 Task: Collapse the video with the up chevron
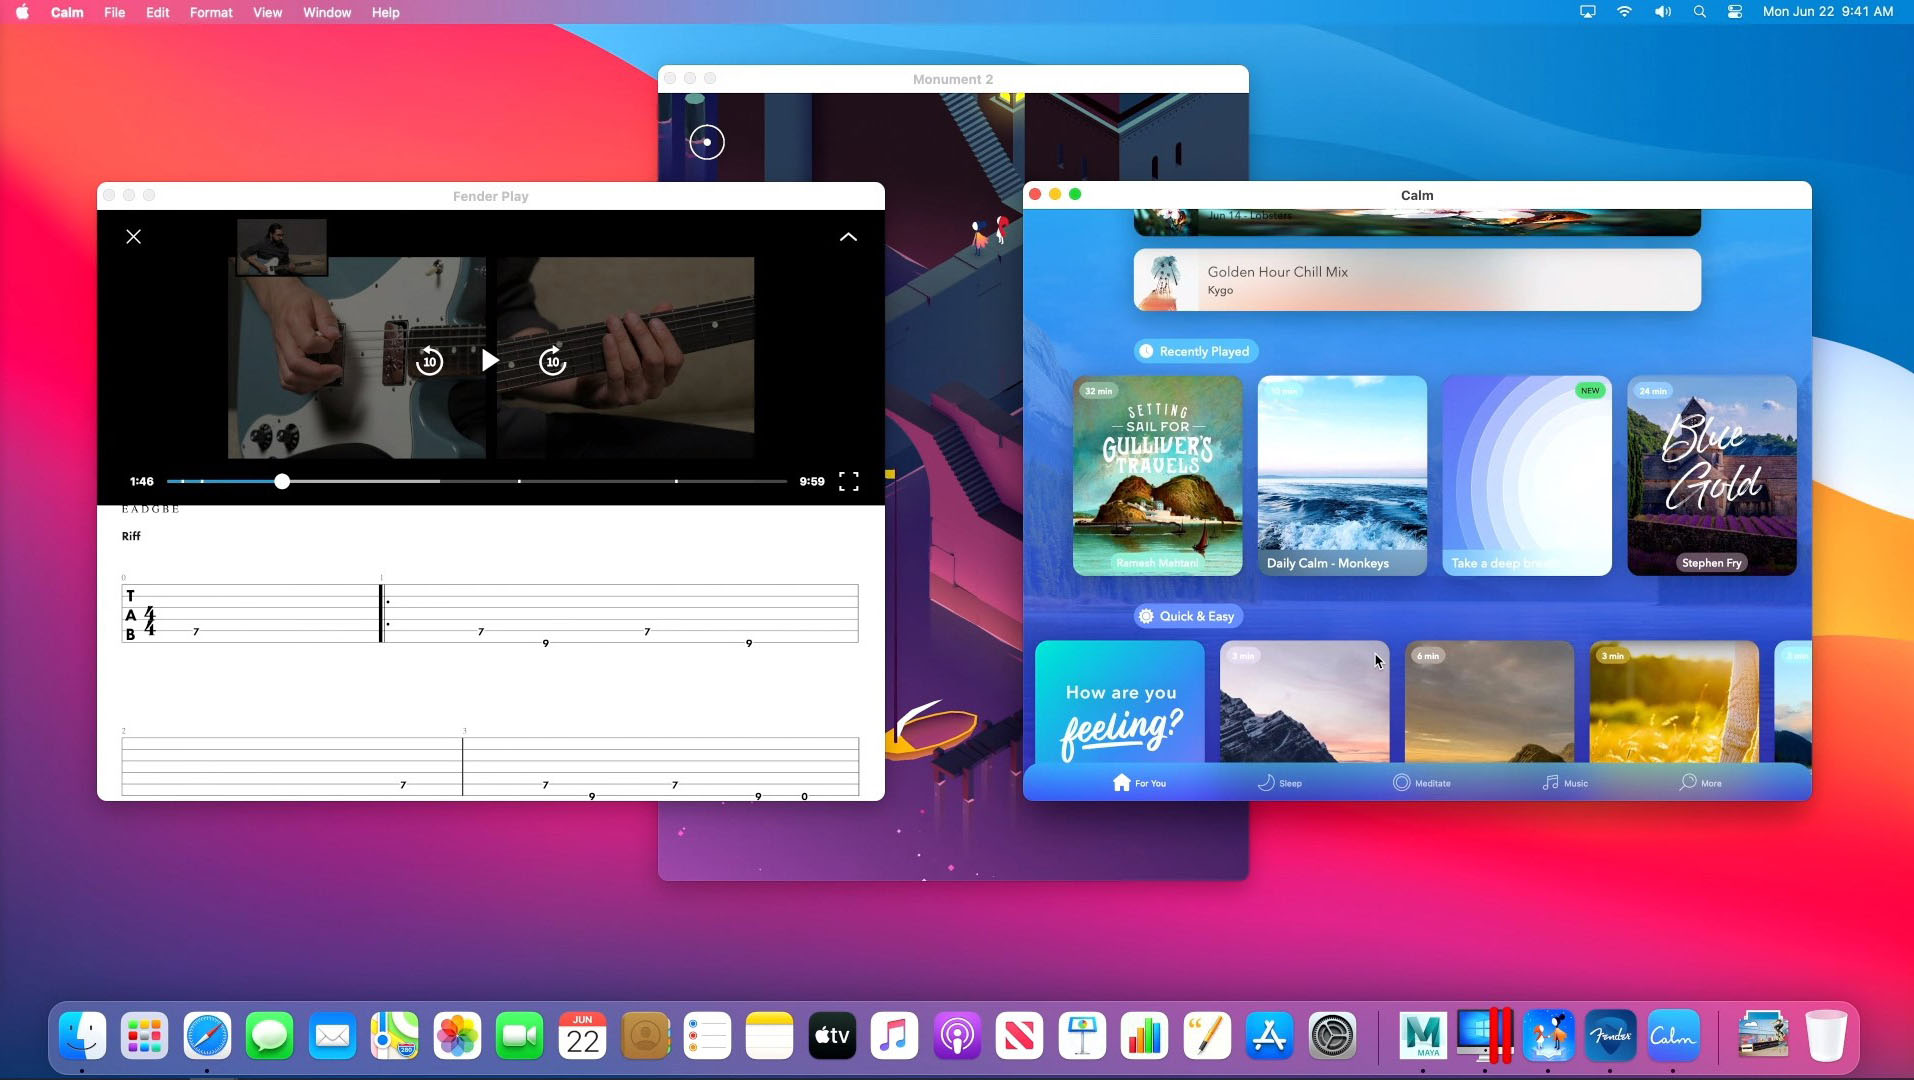848,237
